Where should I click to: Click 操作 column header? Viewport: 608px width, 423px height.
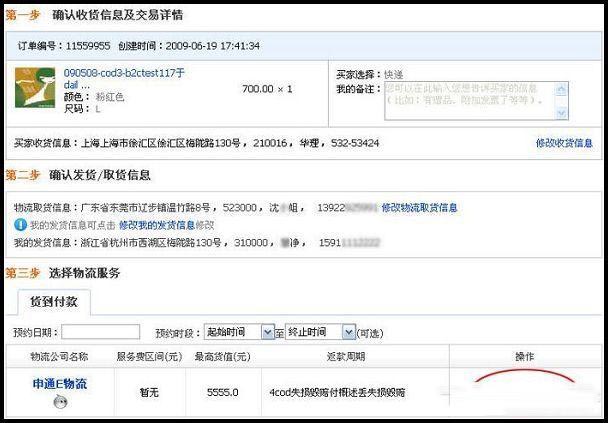(524, 357)
